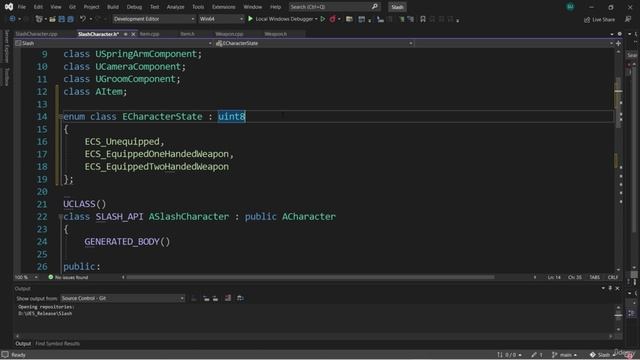640x360 pixels.
Task: Open the Edit menu
Action: (x=38, y=7)
